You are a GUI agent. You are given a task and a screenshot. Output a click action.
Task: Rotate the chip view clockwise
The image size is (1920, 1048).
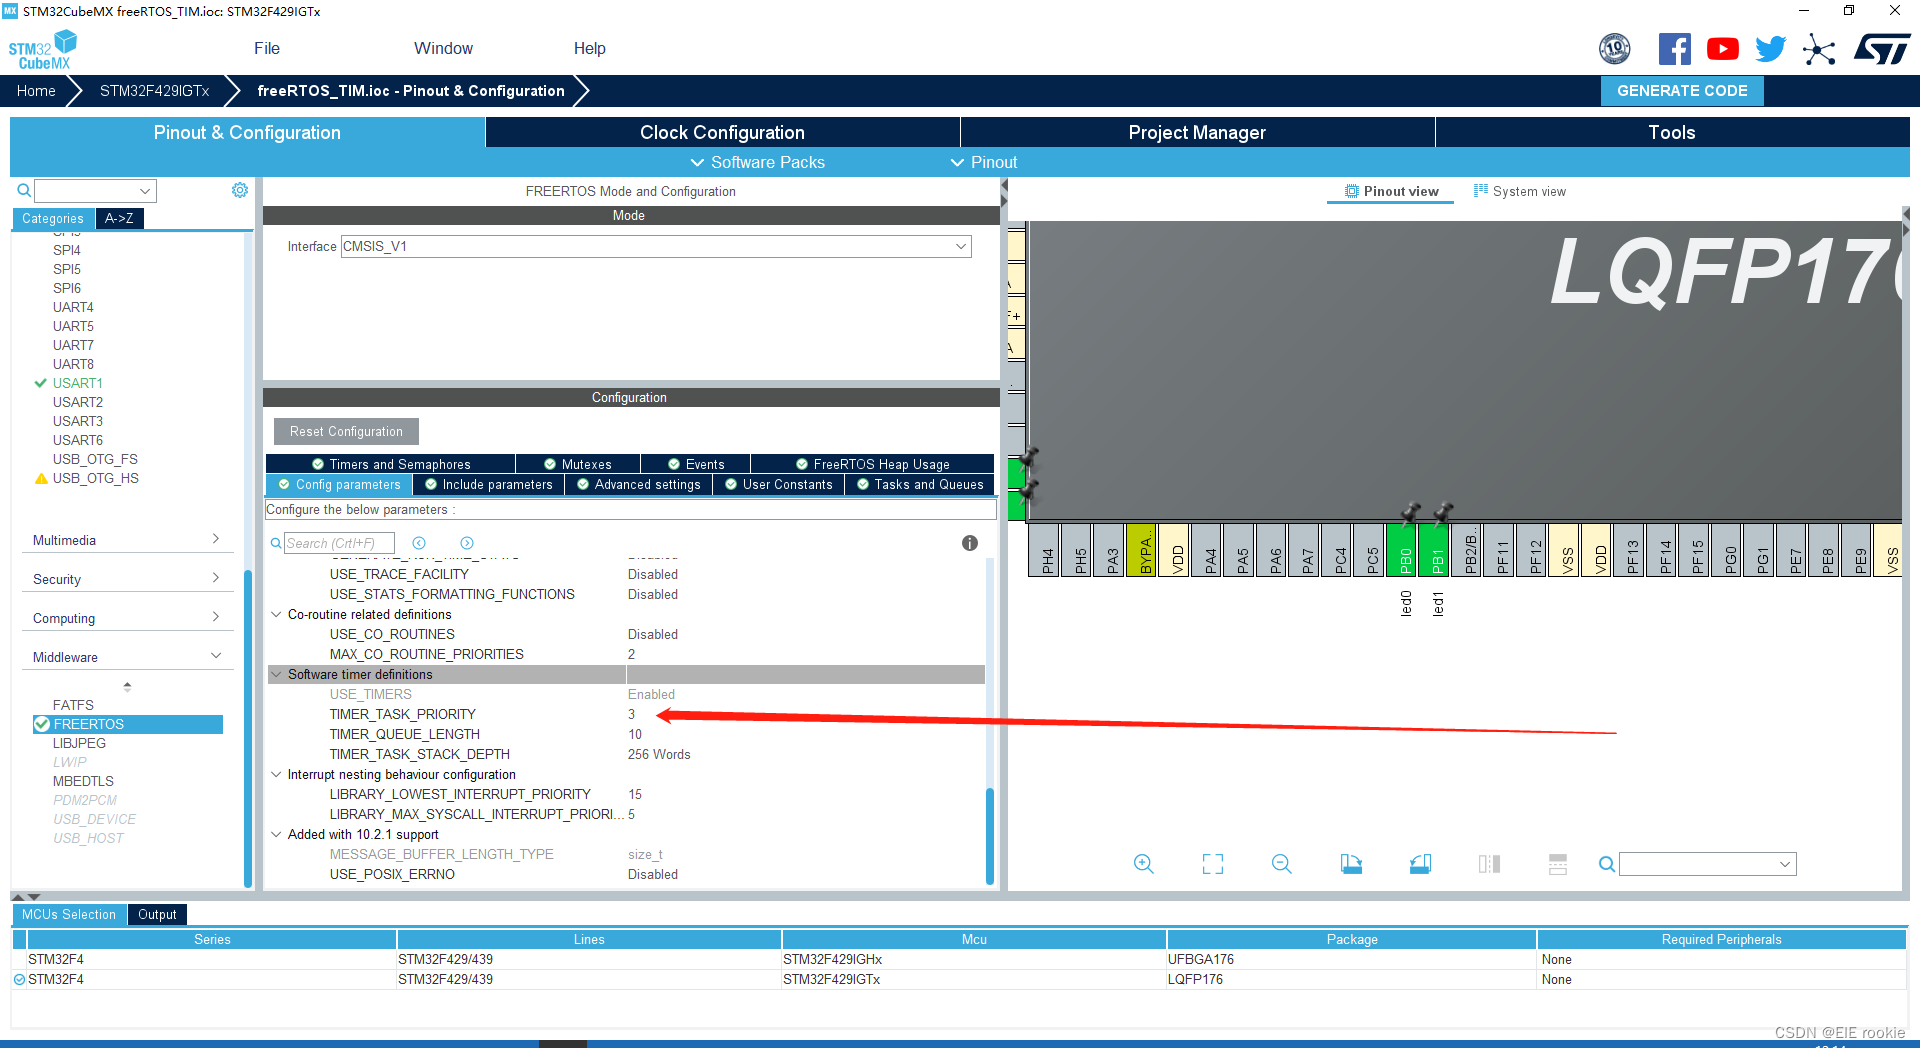(1351, 864)
